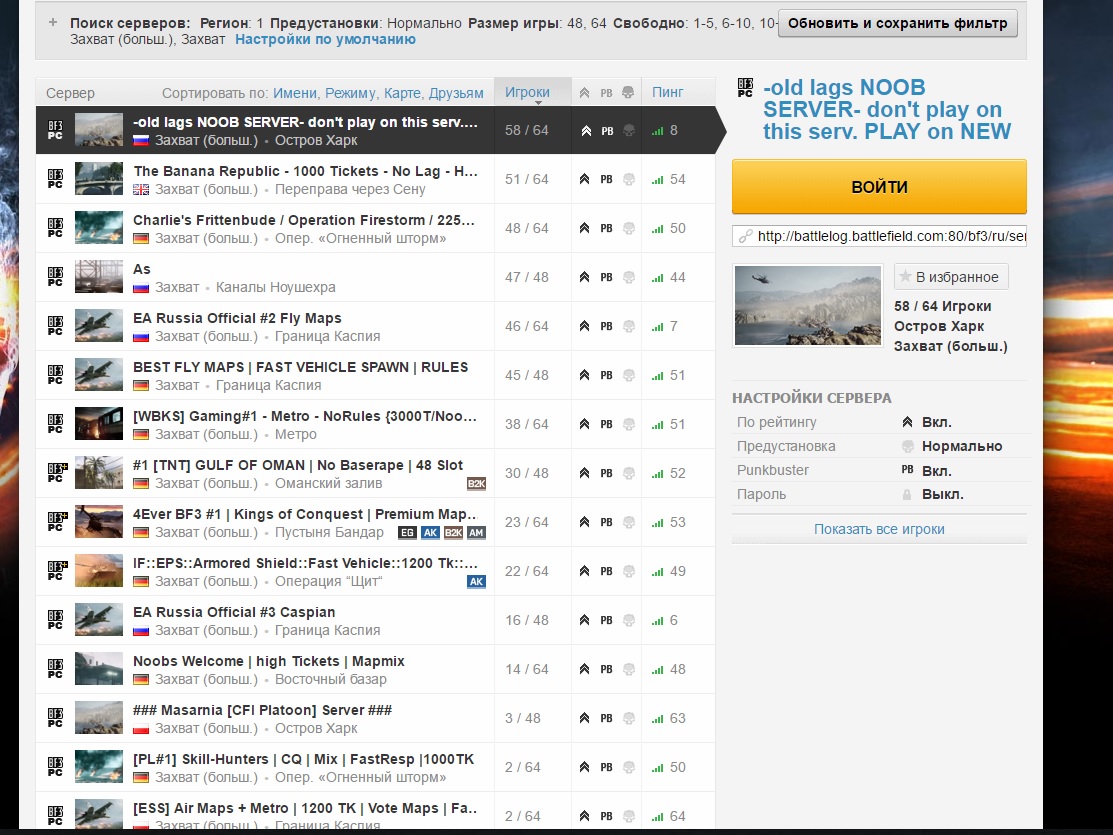Select 4Ever BF3 #1 Kings of Conquest
The width and height of the screenshot is (1113, 835).
(x=375, y=522)
